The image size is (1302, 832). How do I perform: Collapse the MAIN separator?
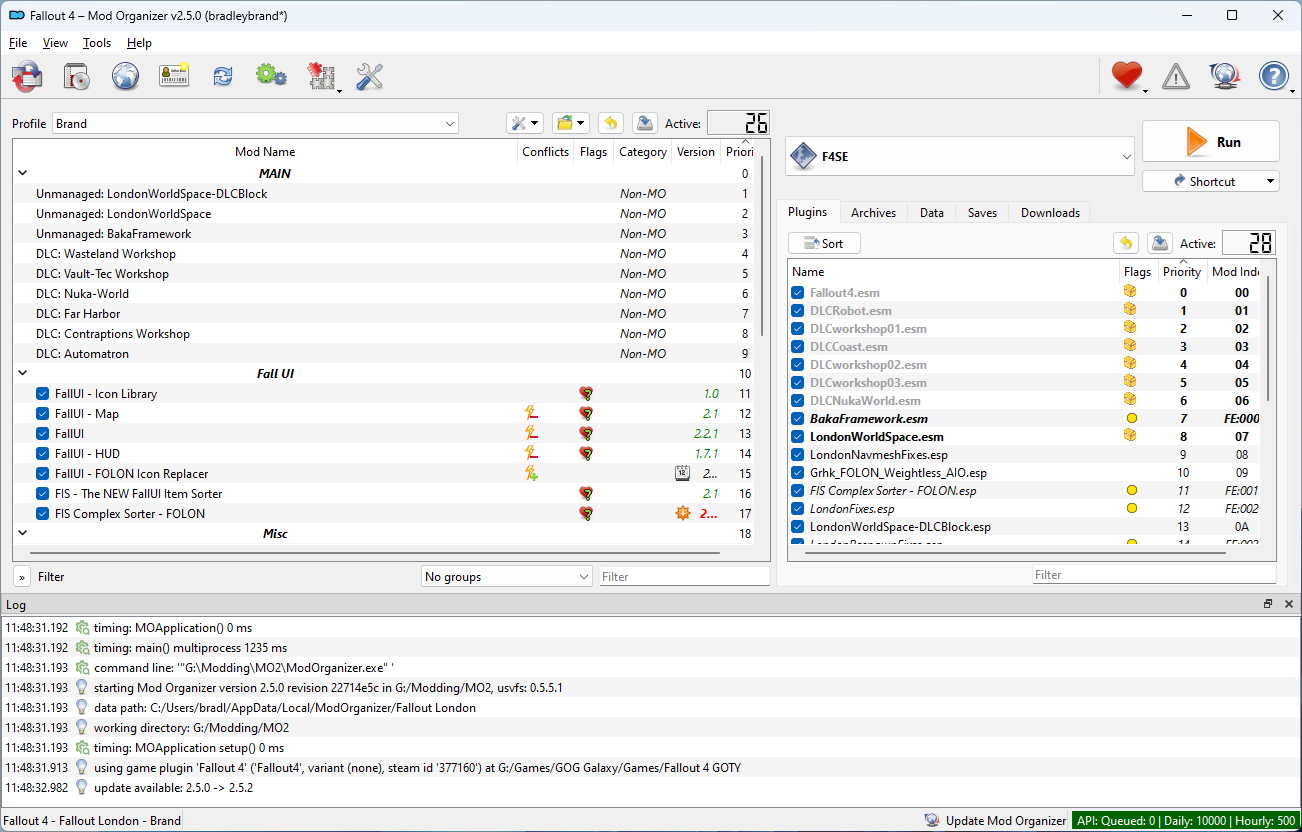(x=23, y=174)
